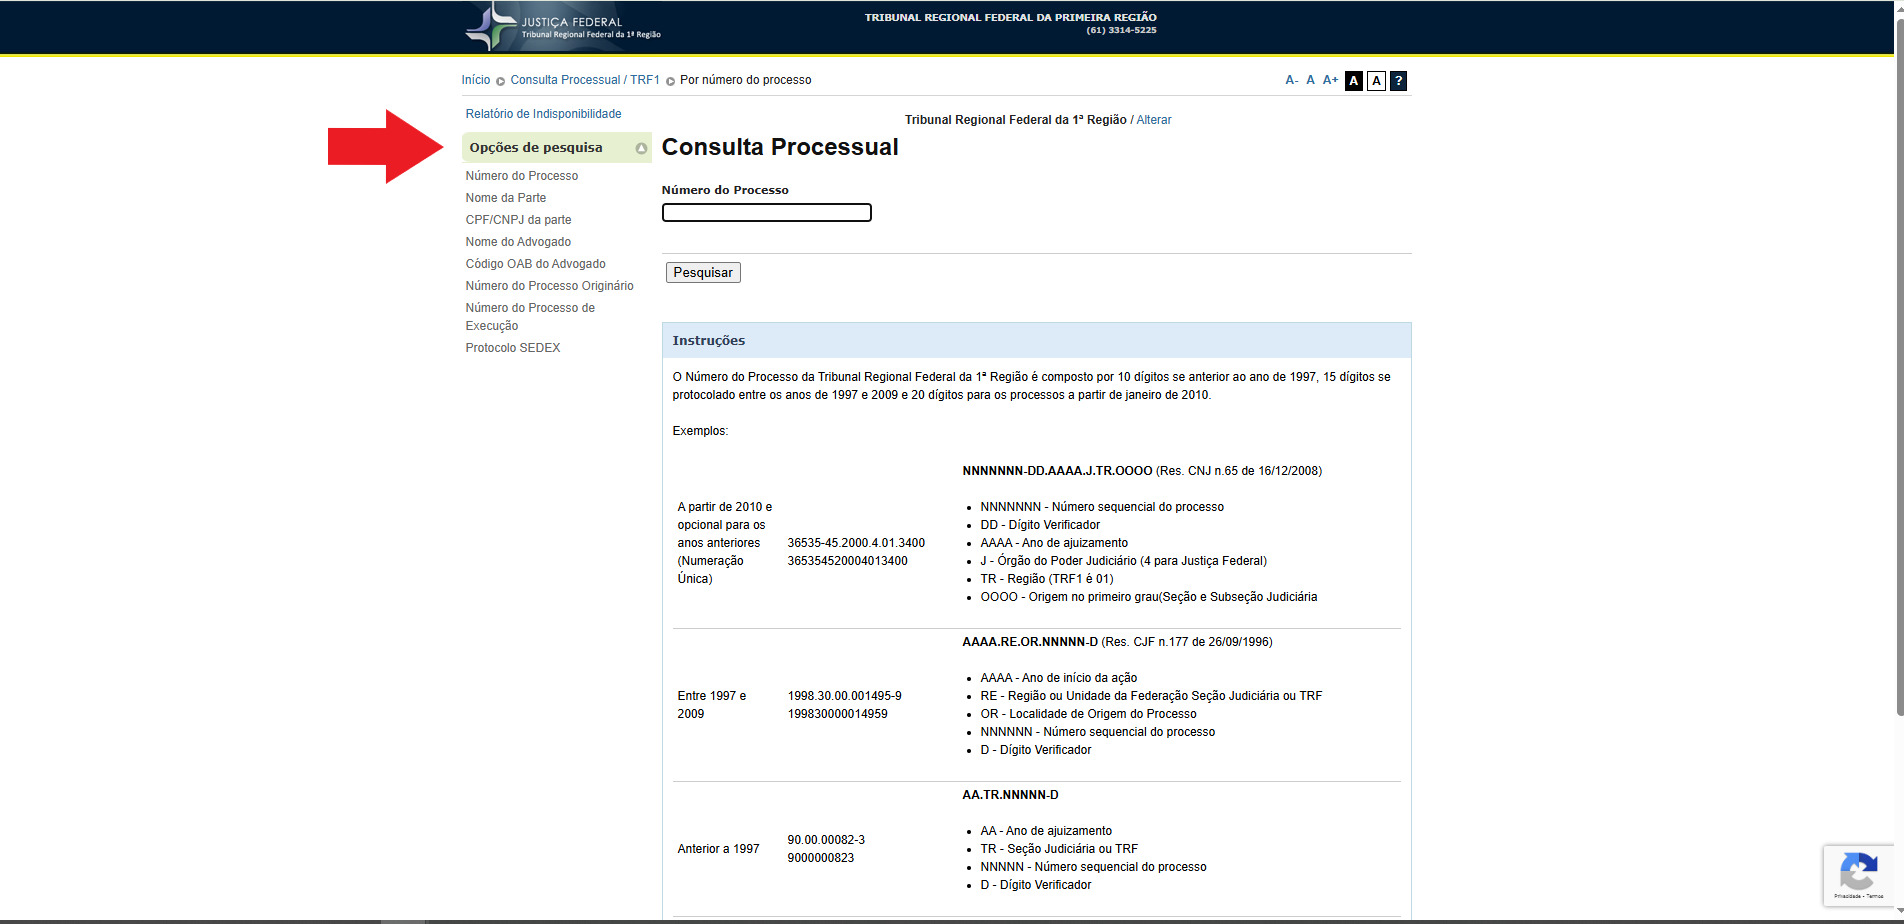Click the reCAPTCHA badge
Image resolution: width=1904 pixels, height=924 pixels.
(1857, 875)
